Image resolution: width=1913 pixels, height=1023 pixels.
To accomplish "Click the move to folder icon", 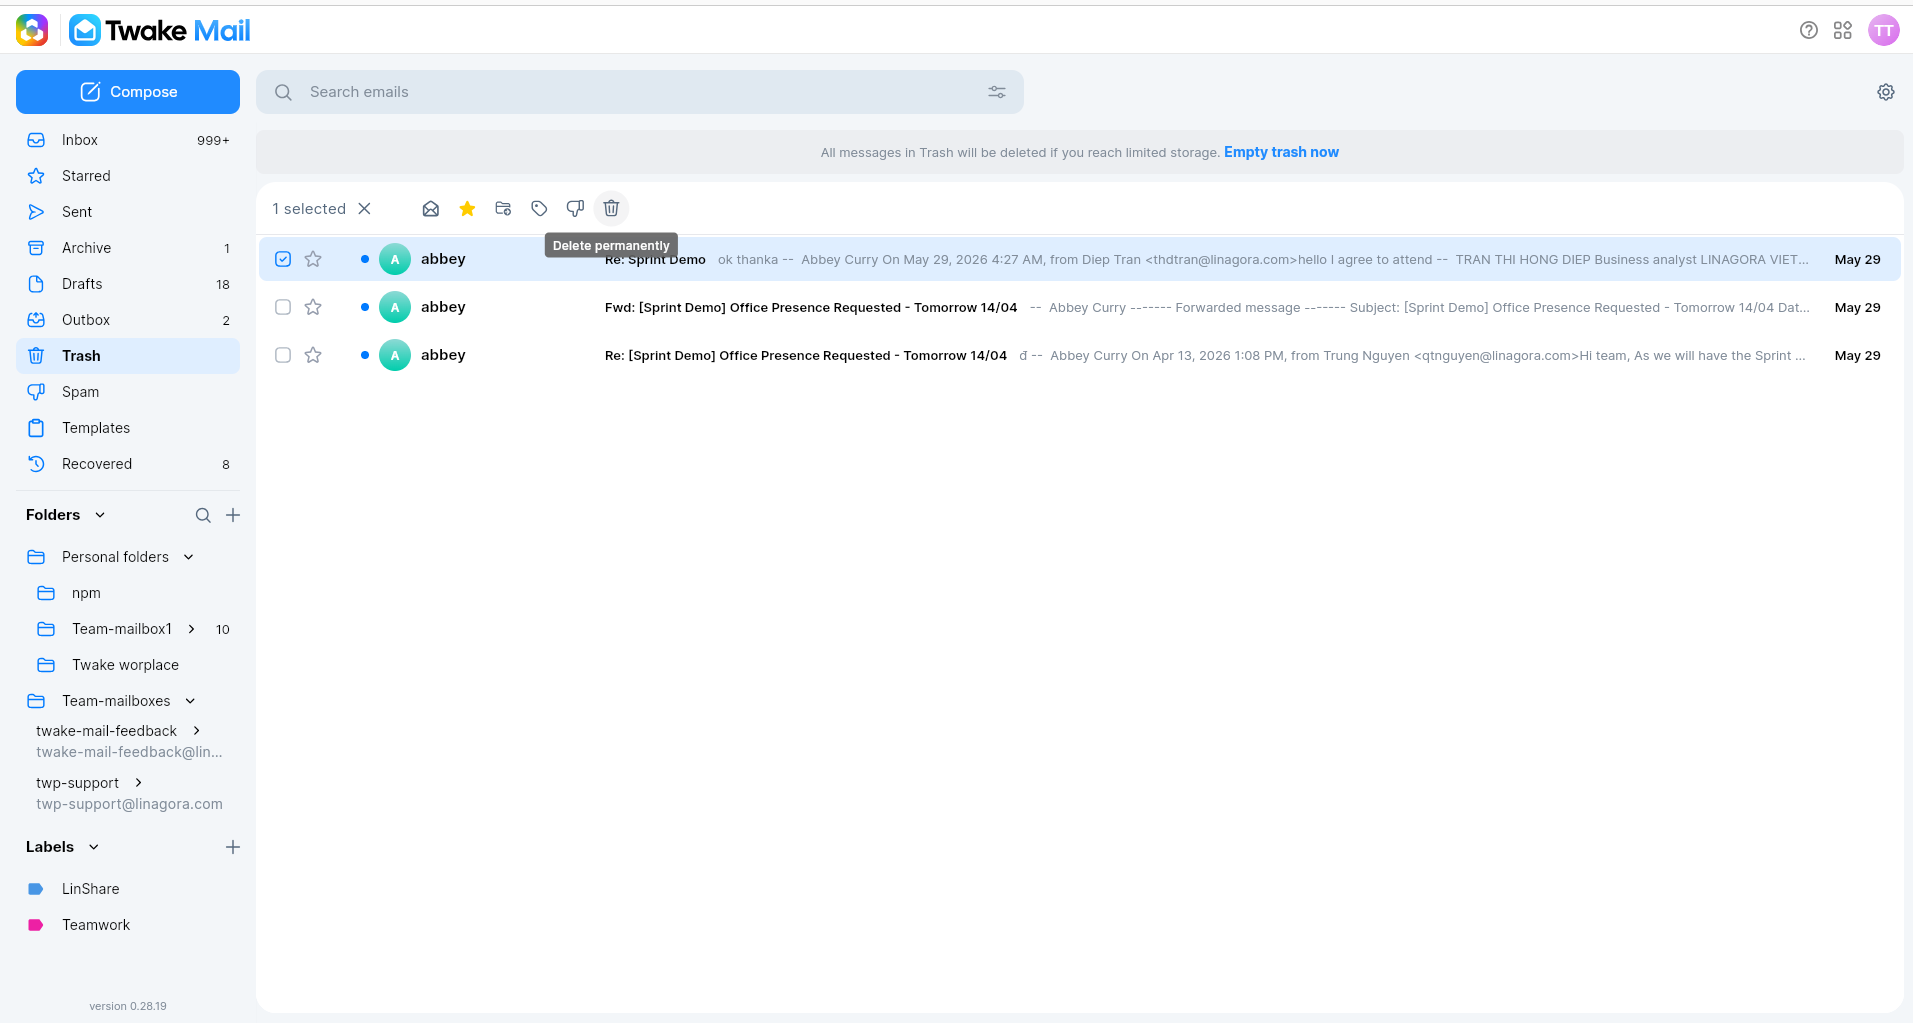I will coord(503,208).
